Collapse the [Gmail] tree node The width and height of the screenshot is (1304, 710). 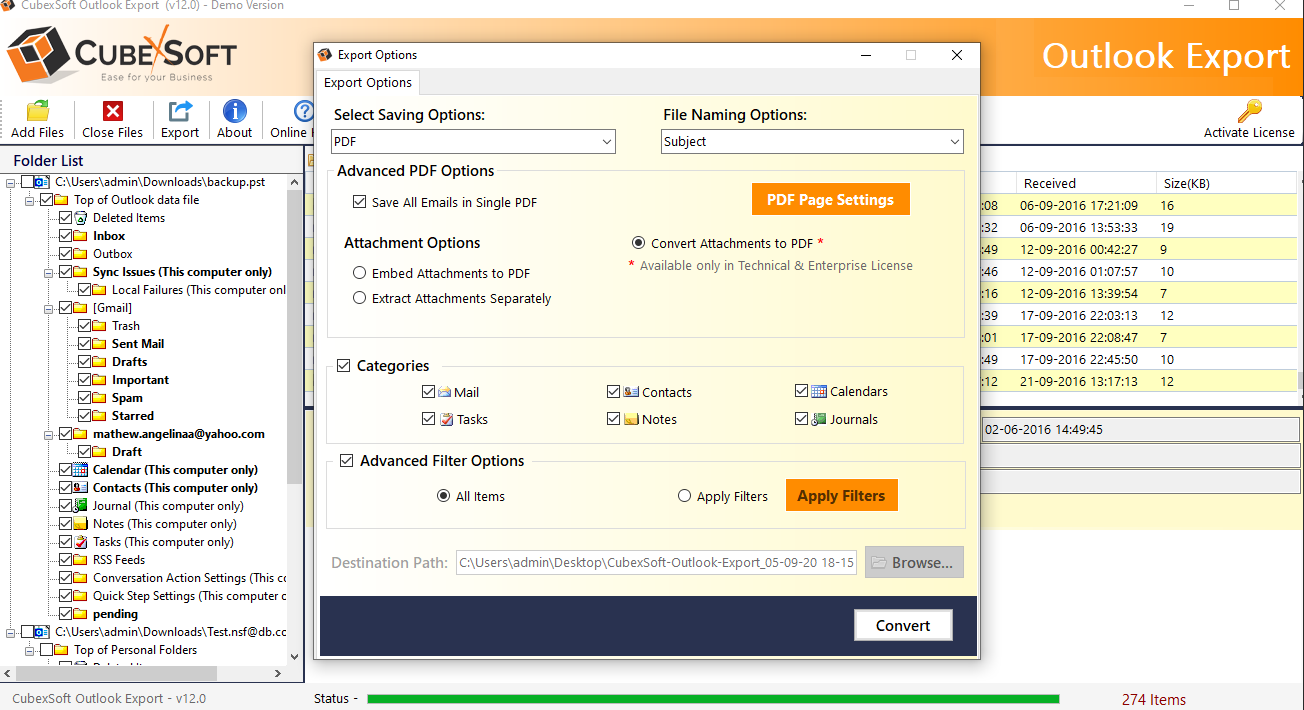[49, 308]
